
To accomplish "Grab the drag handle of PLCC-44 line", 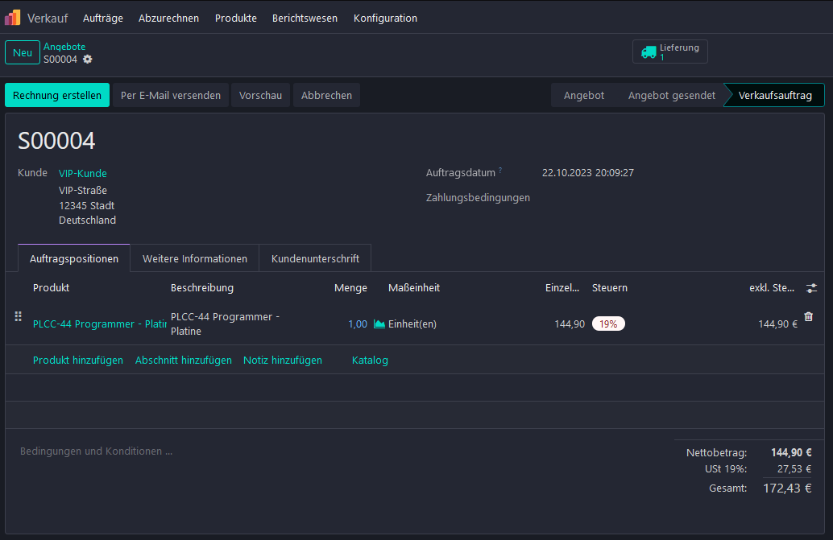I will click(x=18, y=316).
